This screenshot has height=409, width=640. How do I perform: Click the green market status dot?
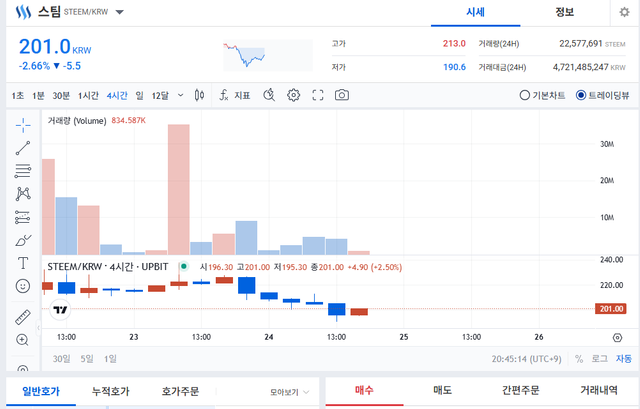184,267
